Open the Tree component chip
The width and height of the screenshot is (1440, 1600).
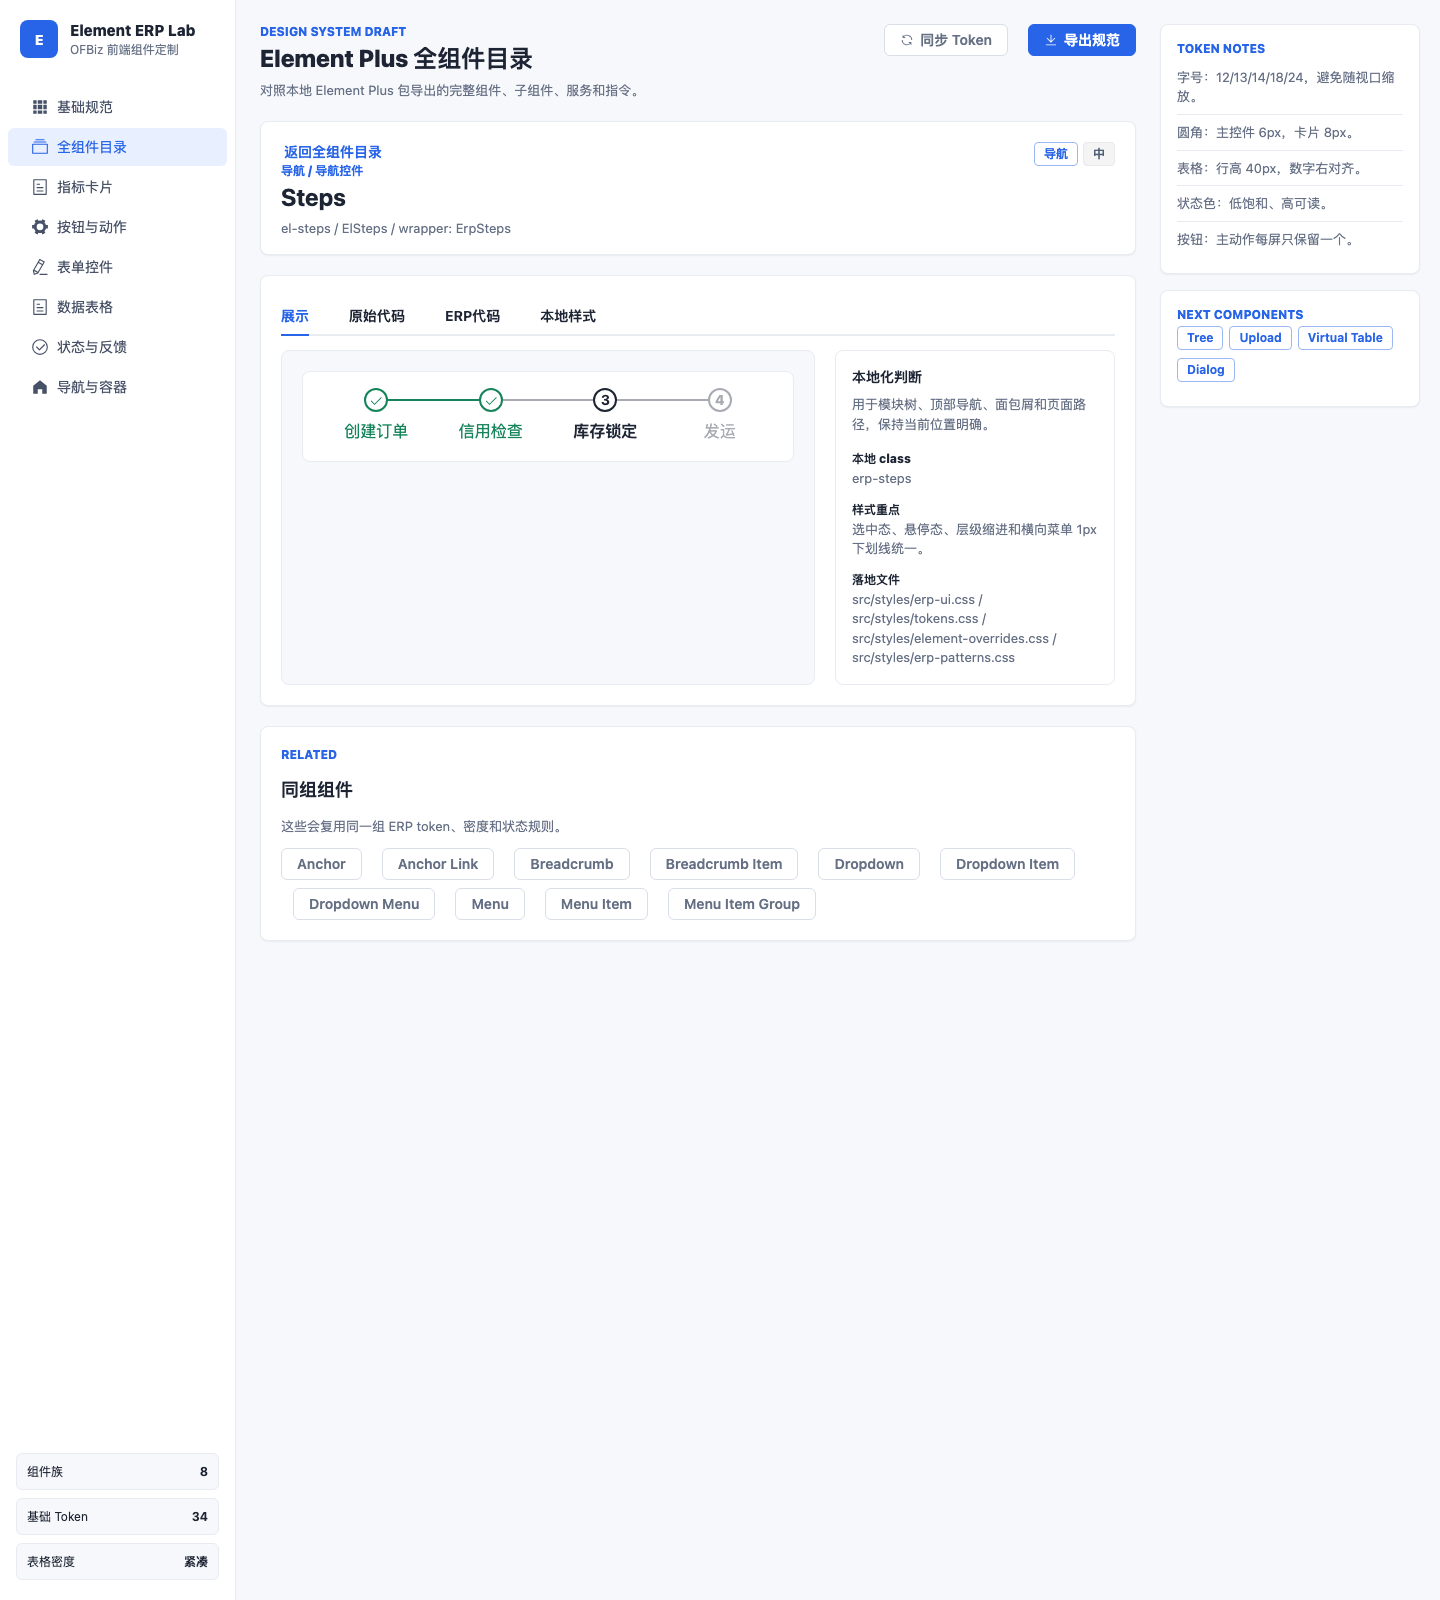pos(1200,338)
